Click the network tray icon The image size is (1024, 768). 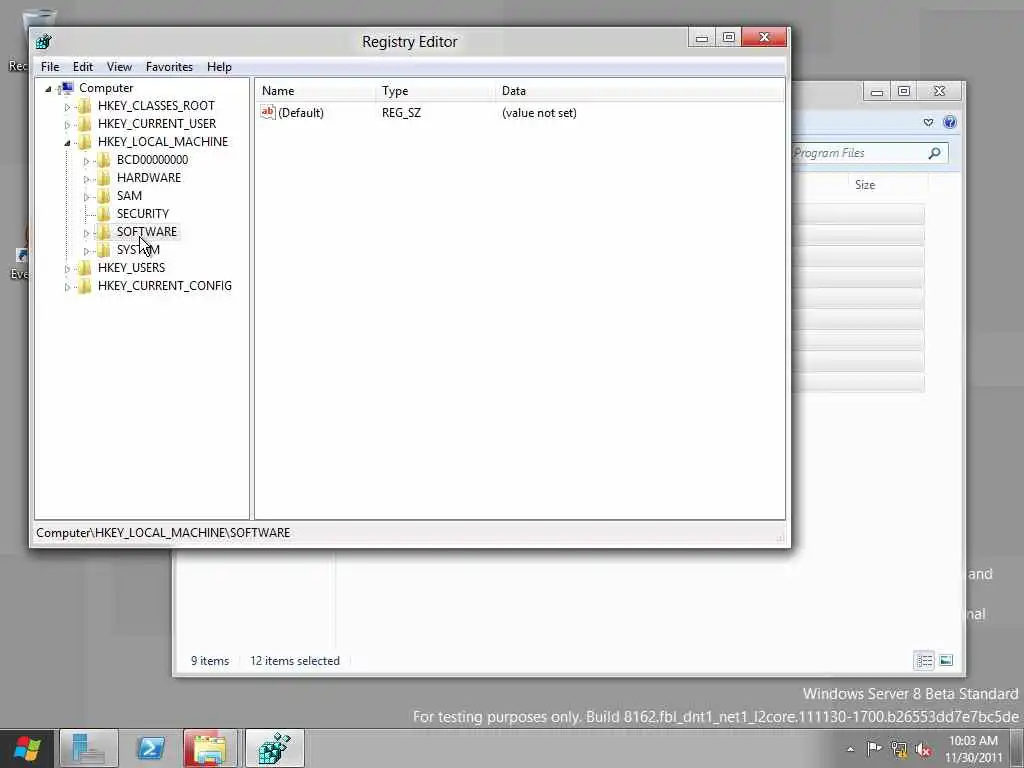pyautogui.click(x=899, y=749)
